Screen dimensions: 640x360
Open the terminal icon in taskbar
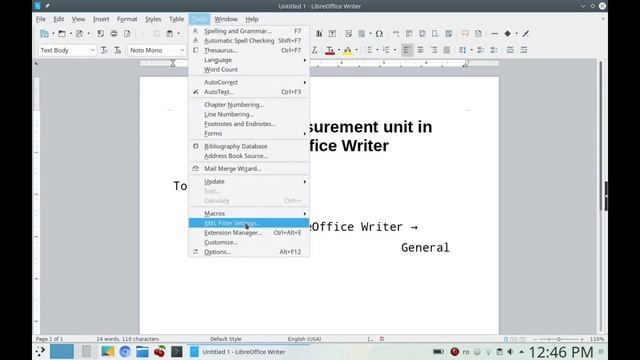click(177, 351)
